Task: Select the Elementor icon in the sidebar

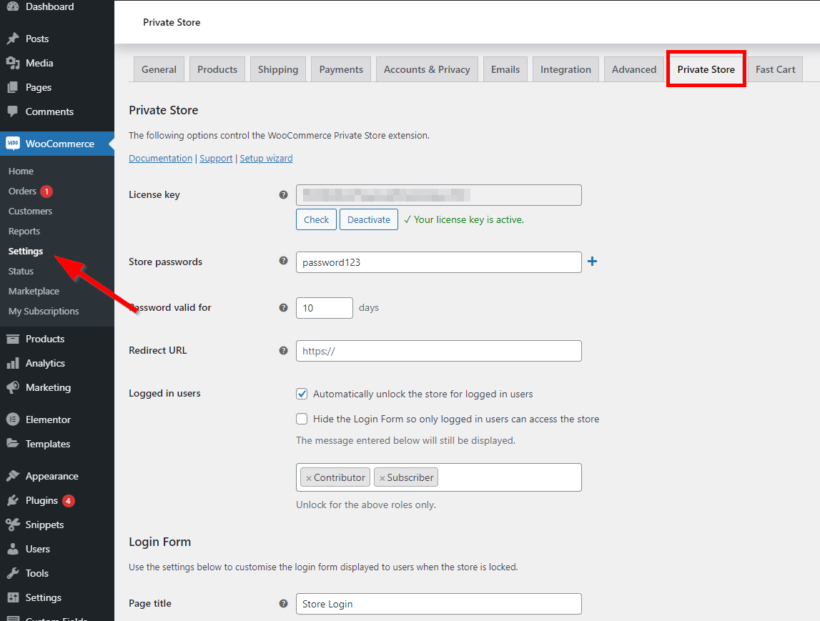Action: 12,419
